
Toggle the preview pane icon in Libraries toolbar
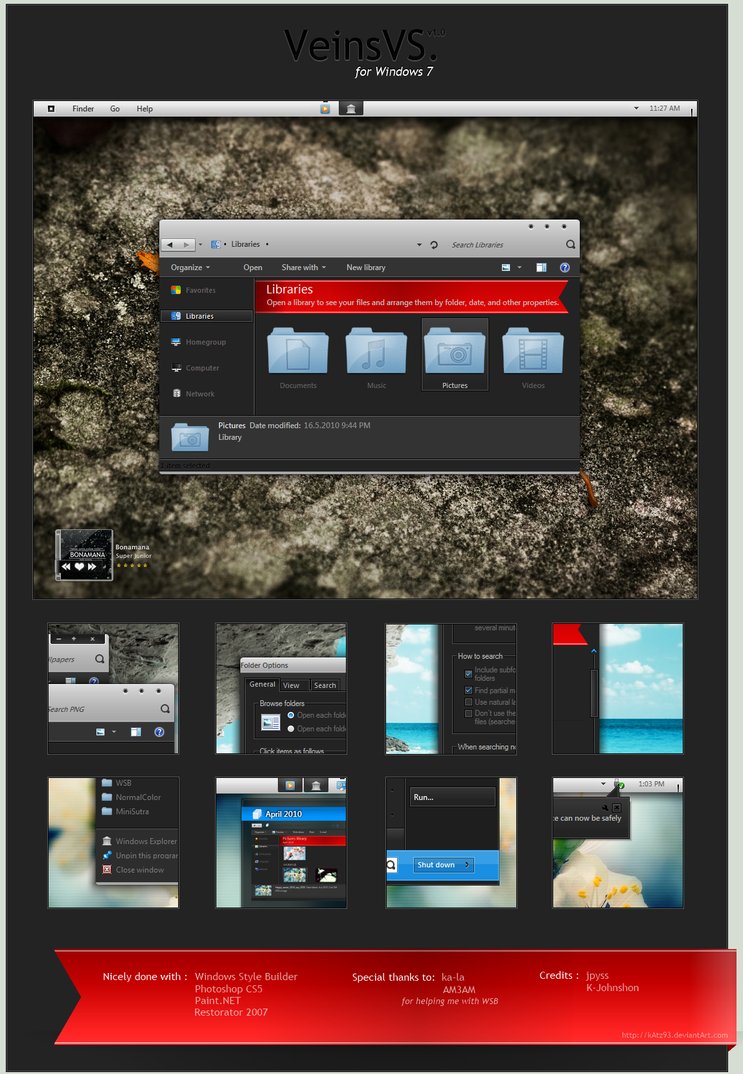(541, 267)
